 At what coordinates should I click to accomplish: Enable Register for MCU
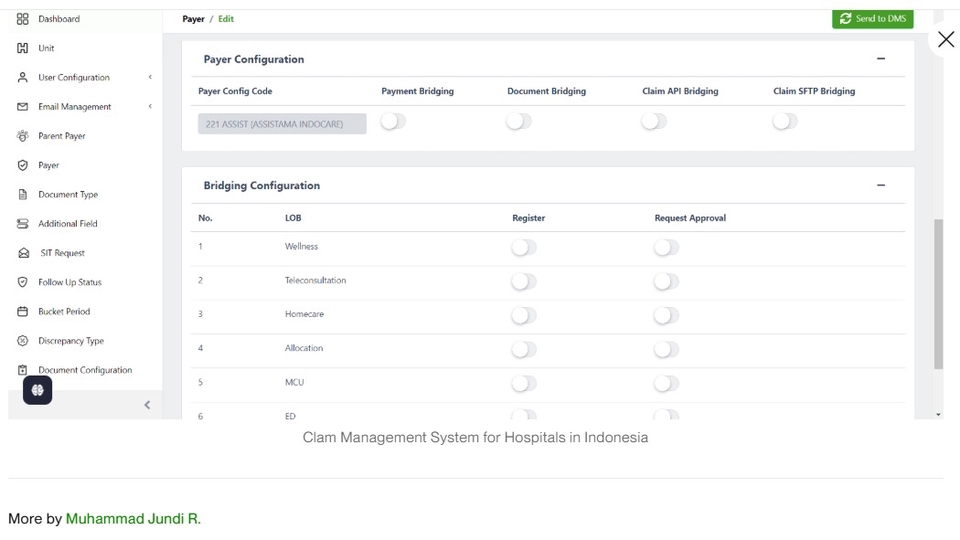tap(524, 384)
